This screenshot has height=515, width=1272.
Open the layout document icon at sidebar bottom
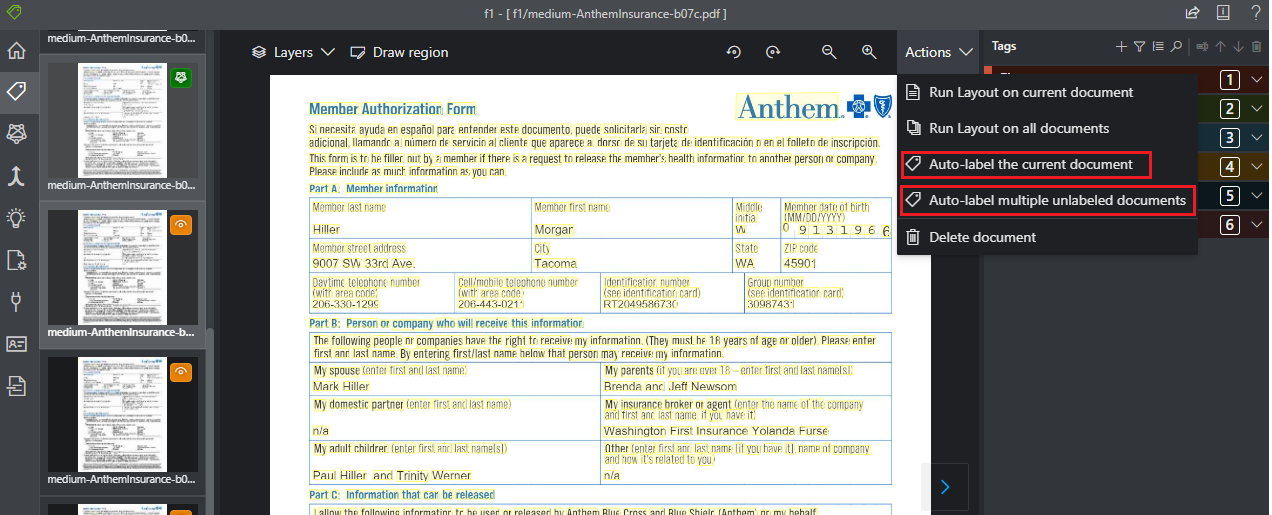(16, 385)
